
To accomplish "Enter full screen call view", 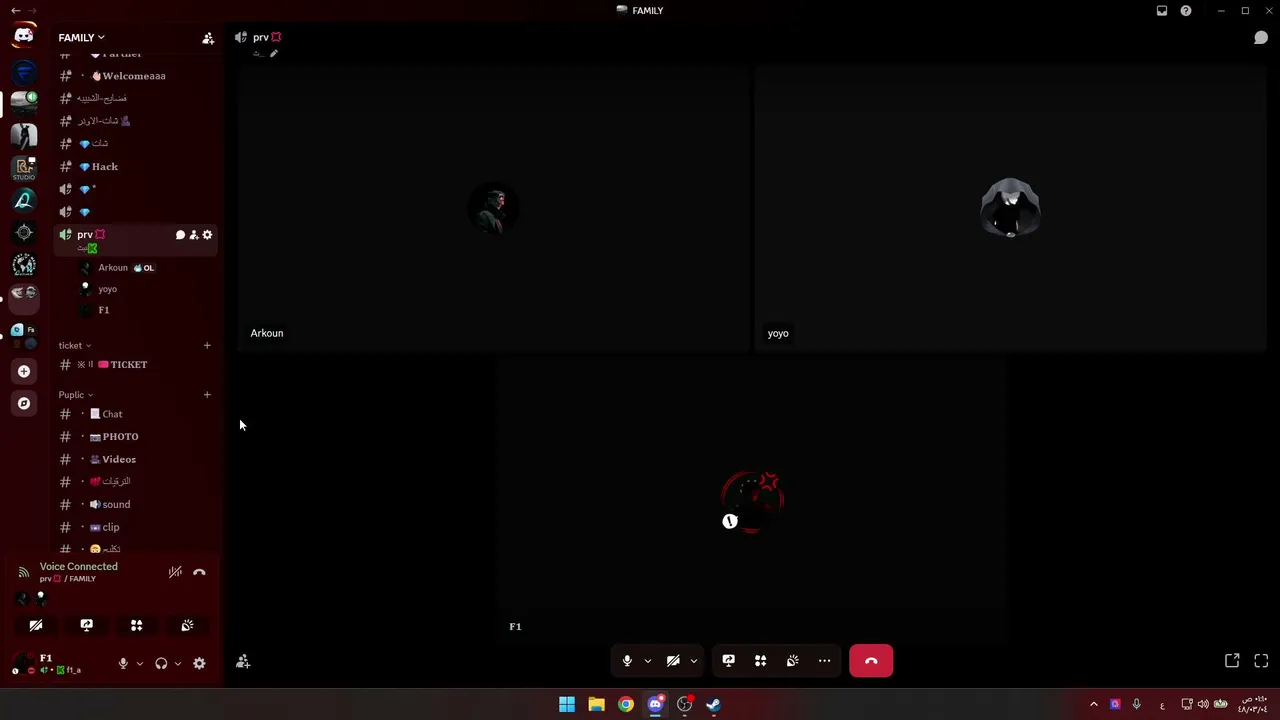I will (x=1261, y=661).
